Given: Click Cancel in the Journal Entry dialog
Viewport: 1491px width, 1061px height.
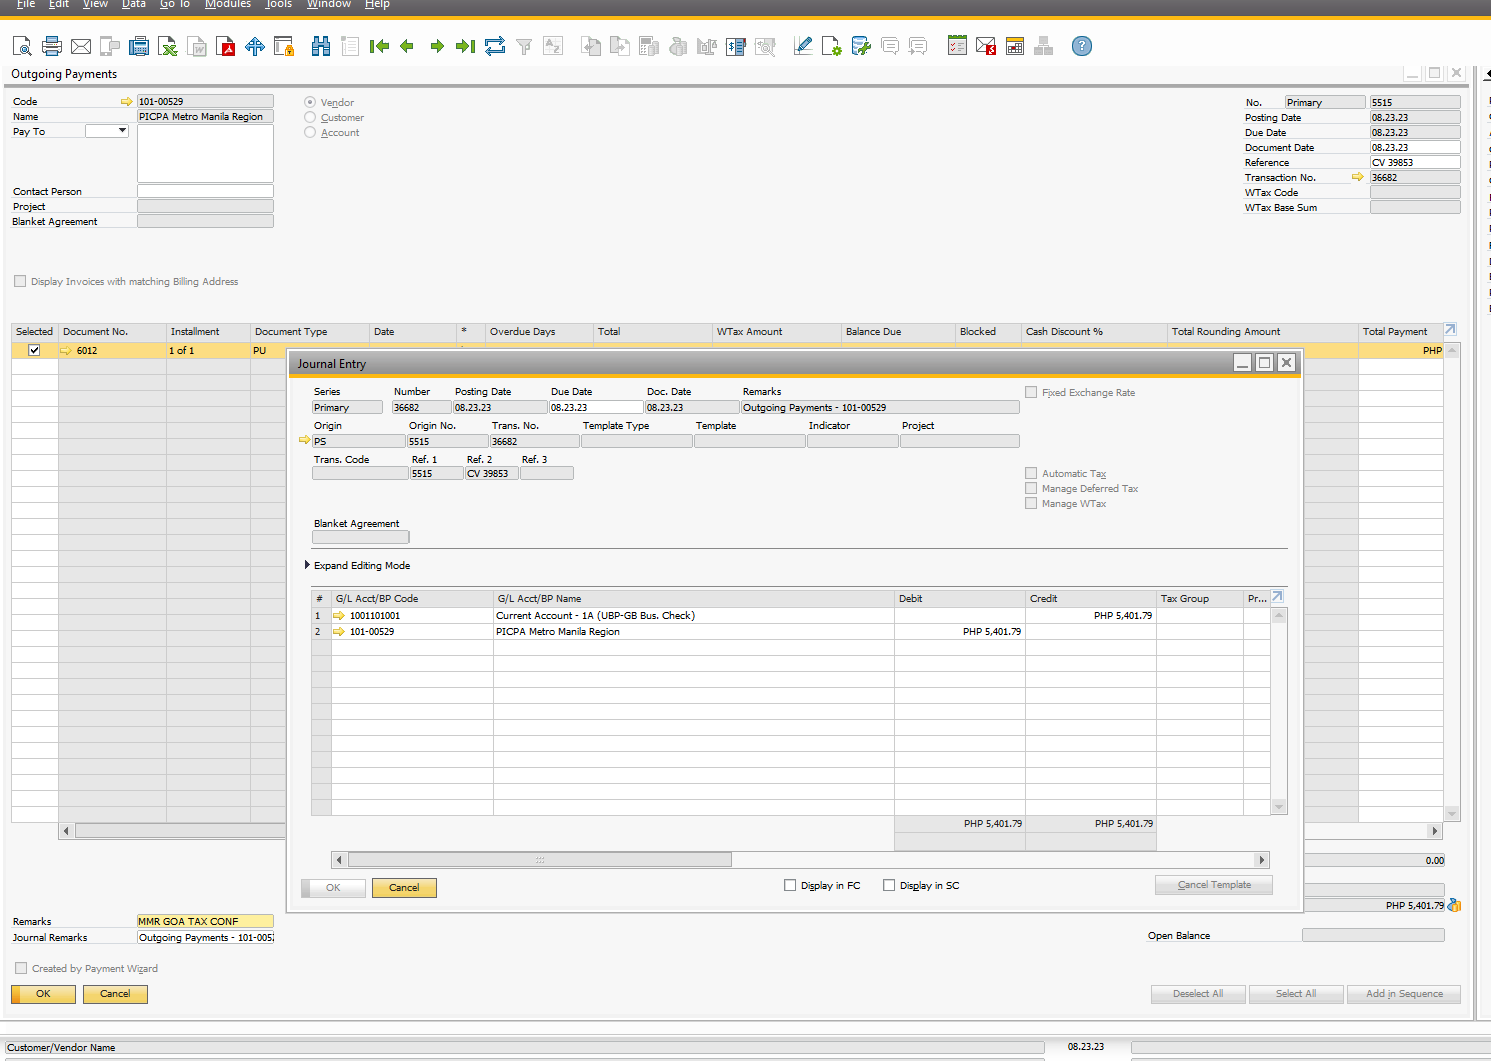Looking at the screenshot, I should (404, 888).
